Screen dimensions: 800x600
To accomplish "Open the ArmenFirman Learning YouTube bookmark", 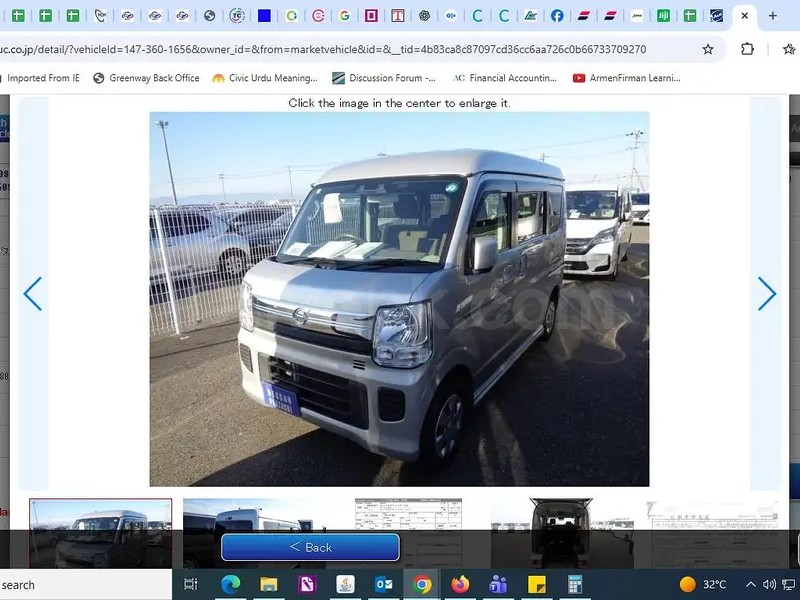I will 627,78.
